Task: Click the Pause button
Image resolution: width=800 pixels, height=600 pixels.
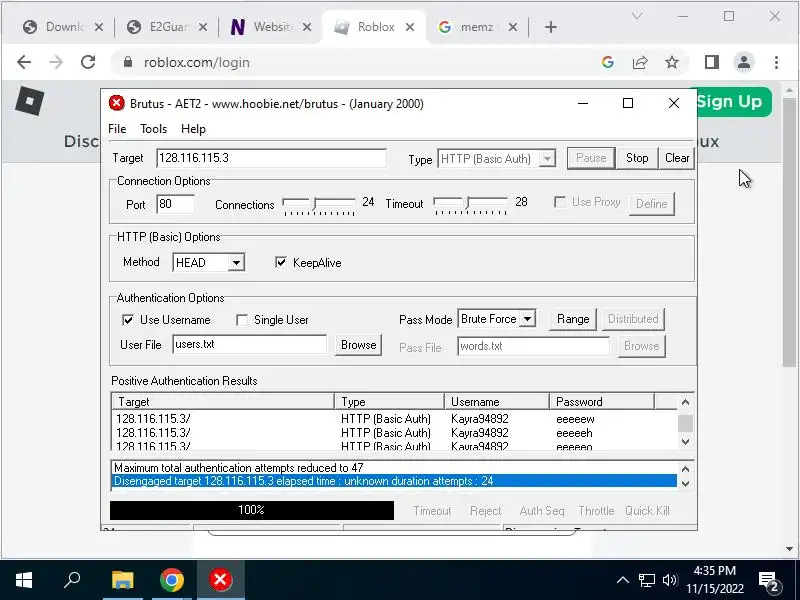Action: 591,158
